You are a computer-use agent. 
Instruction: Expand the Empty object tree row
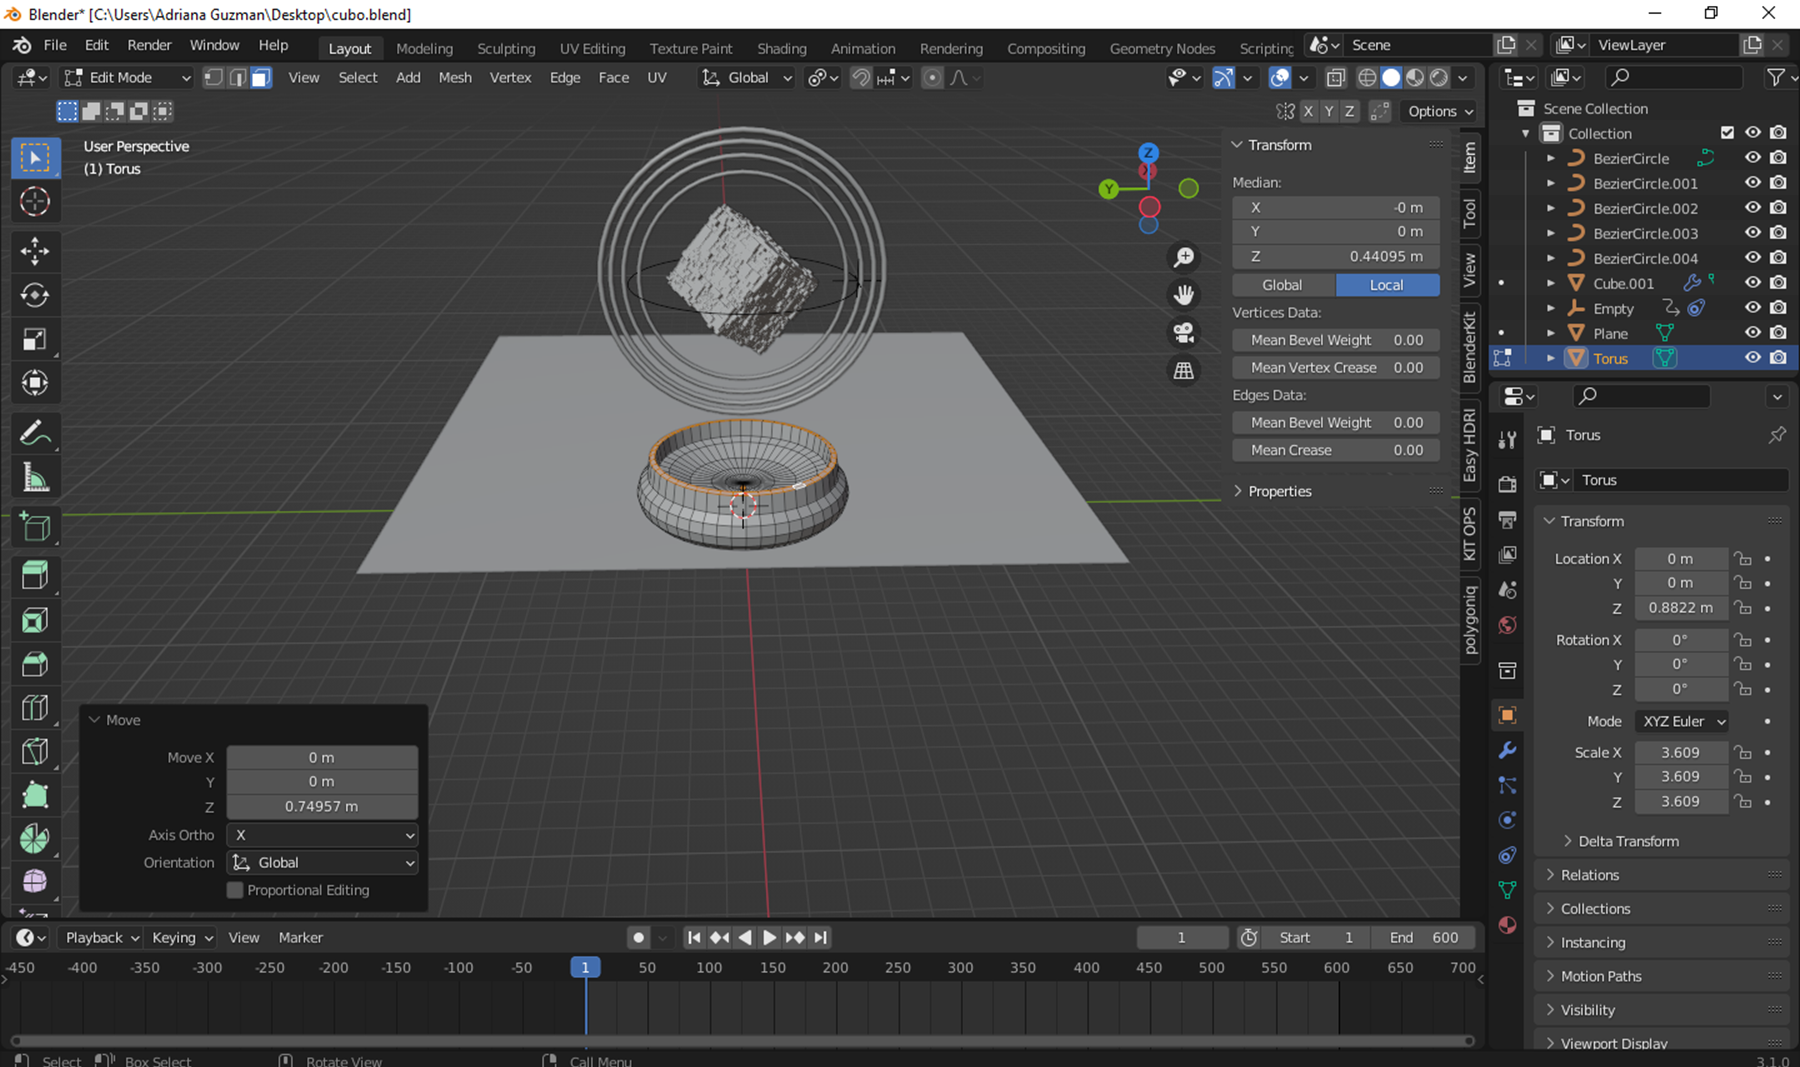pos(1551,308)
